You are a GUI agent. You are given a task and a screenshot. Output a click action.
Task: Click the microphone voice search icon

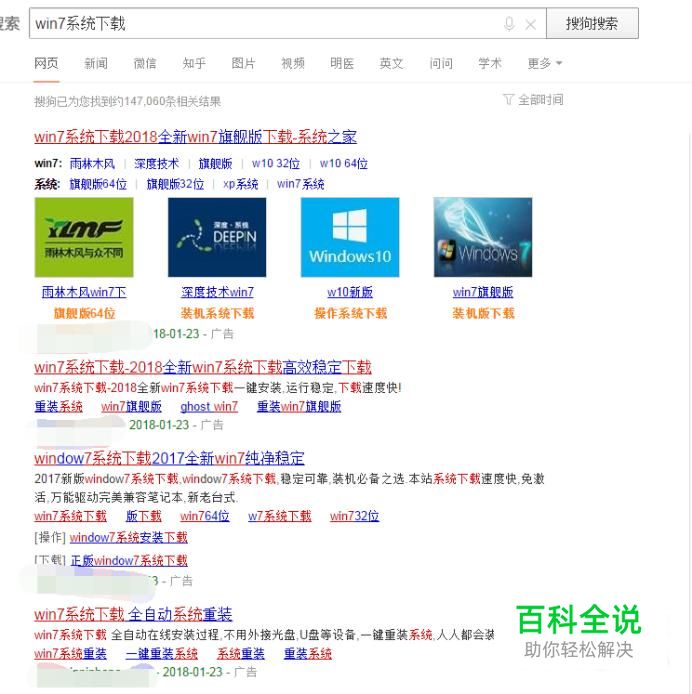click(509, 24)
